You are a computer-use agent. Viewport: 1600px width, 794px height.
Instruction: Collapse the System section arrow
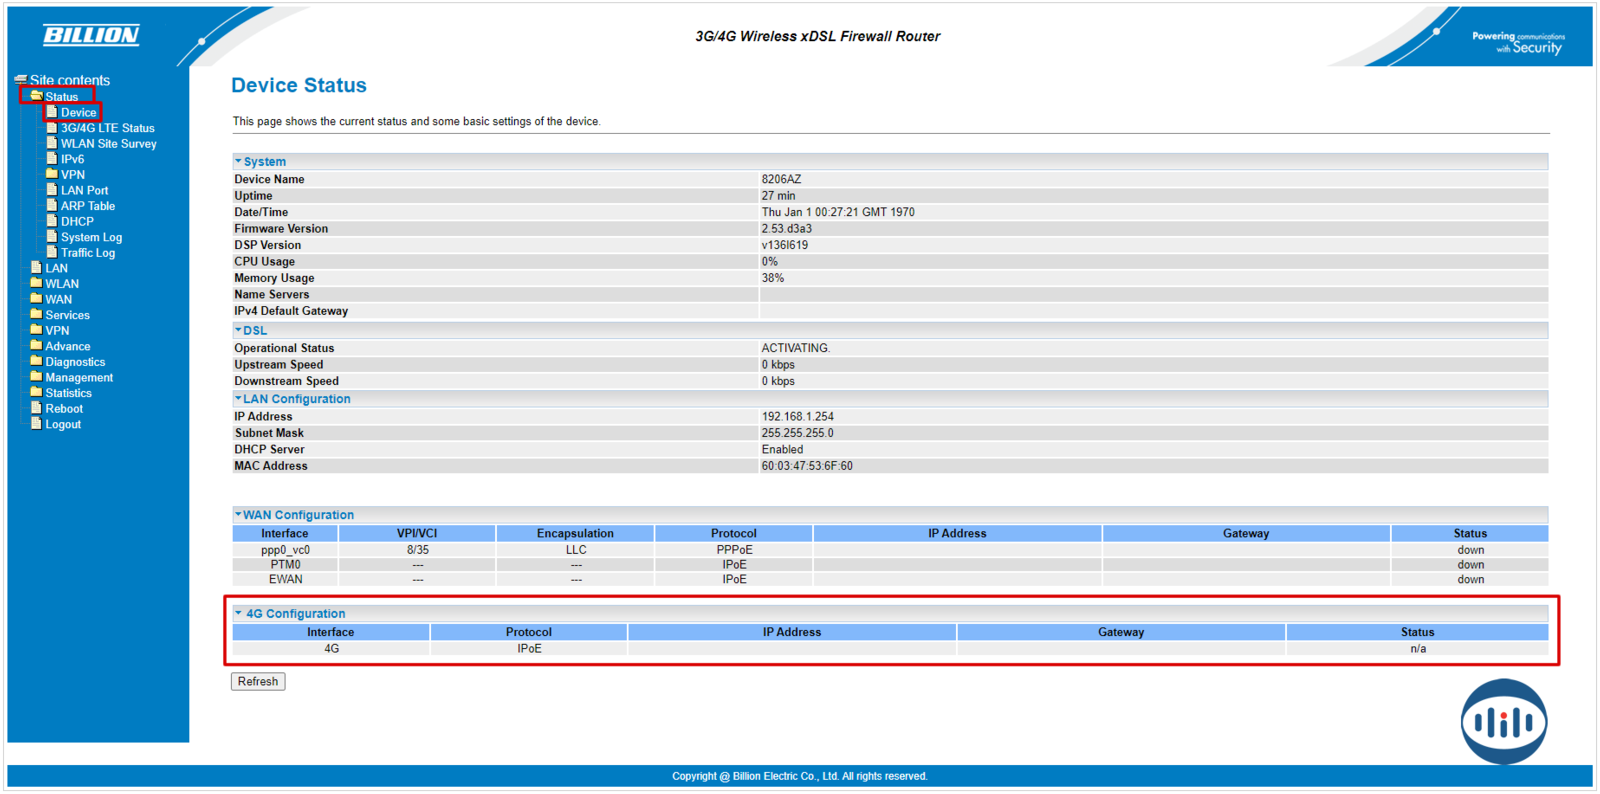click(238, 161)
